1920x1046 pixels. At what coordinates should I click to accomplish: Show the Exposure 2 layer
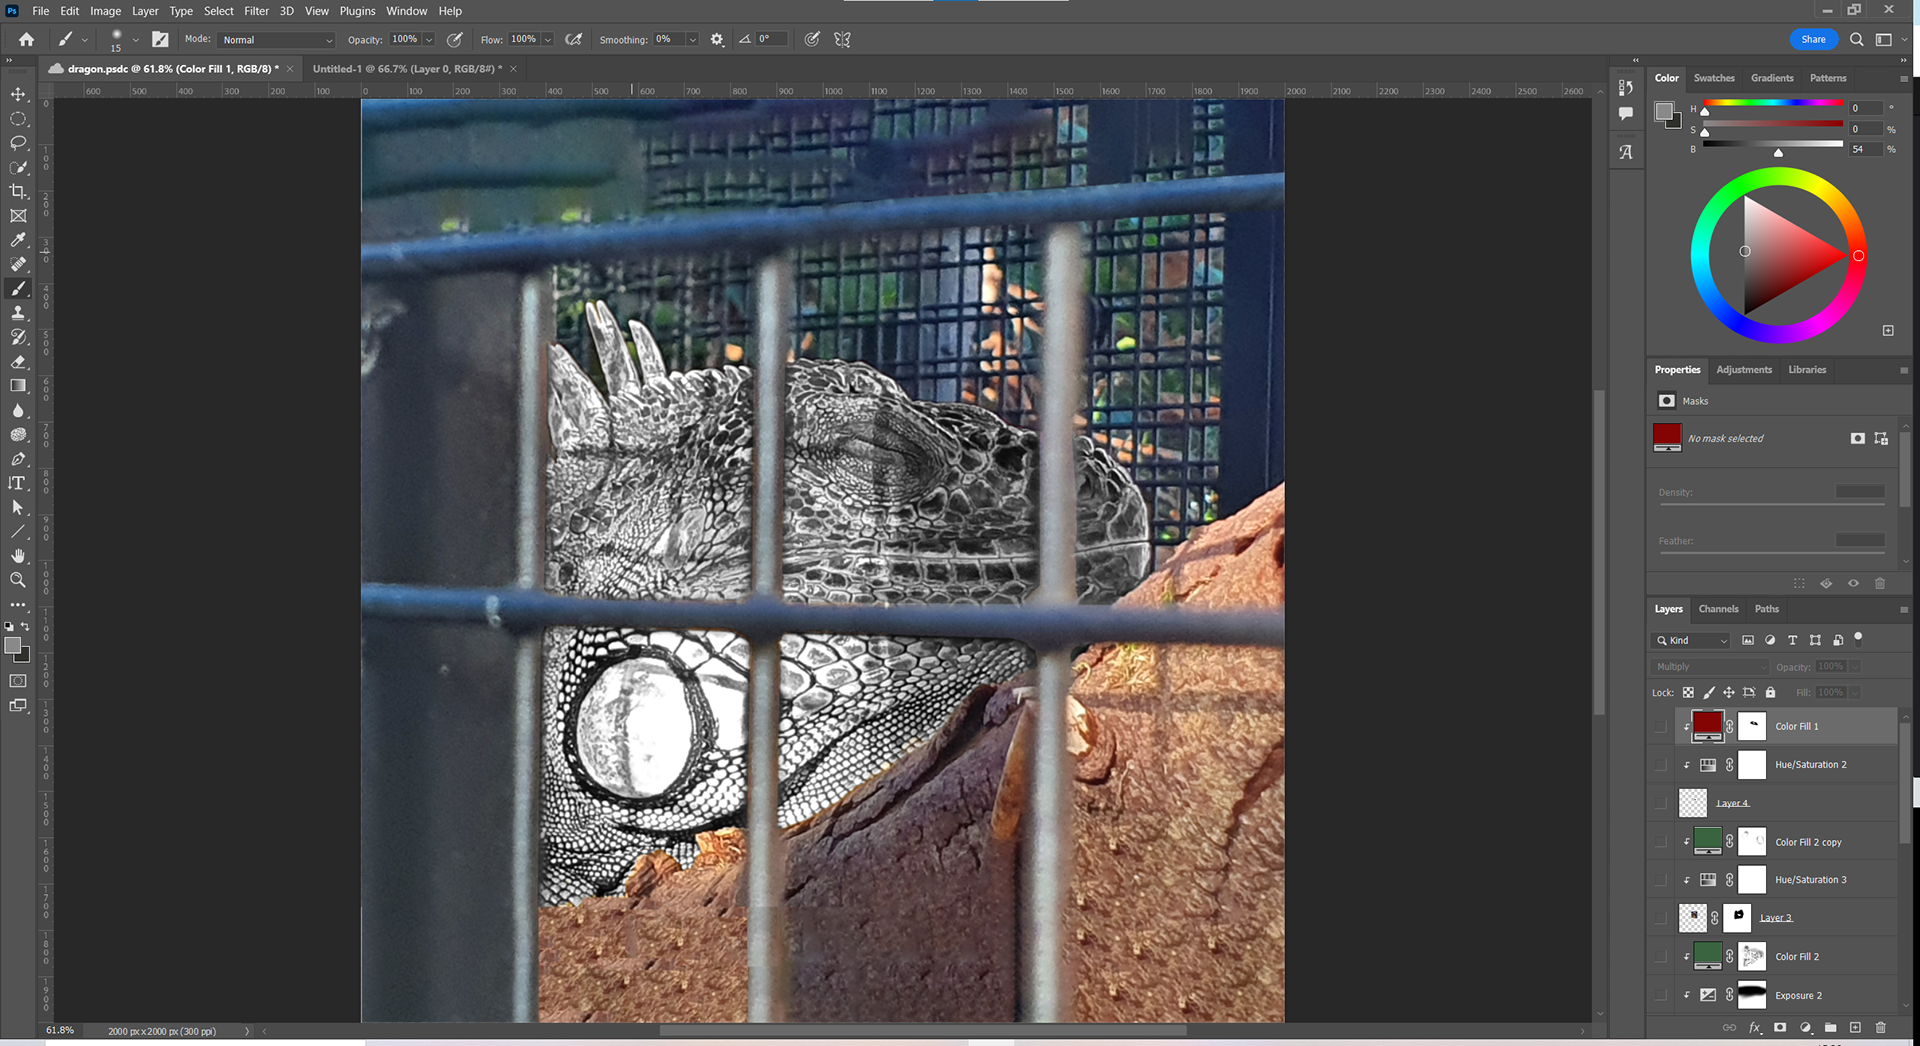coord(1660,995)
